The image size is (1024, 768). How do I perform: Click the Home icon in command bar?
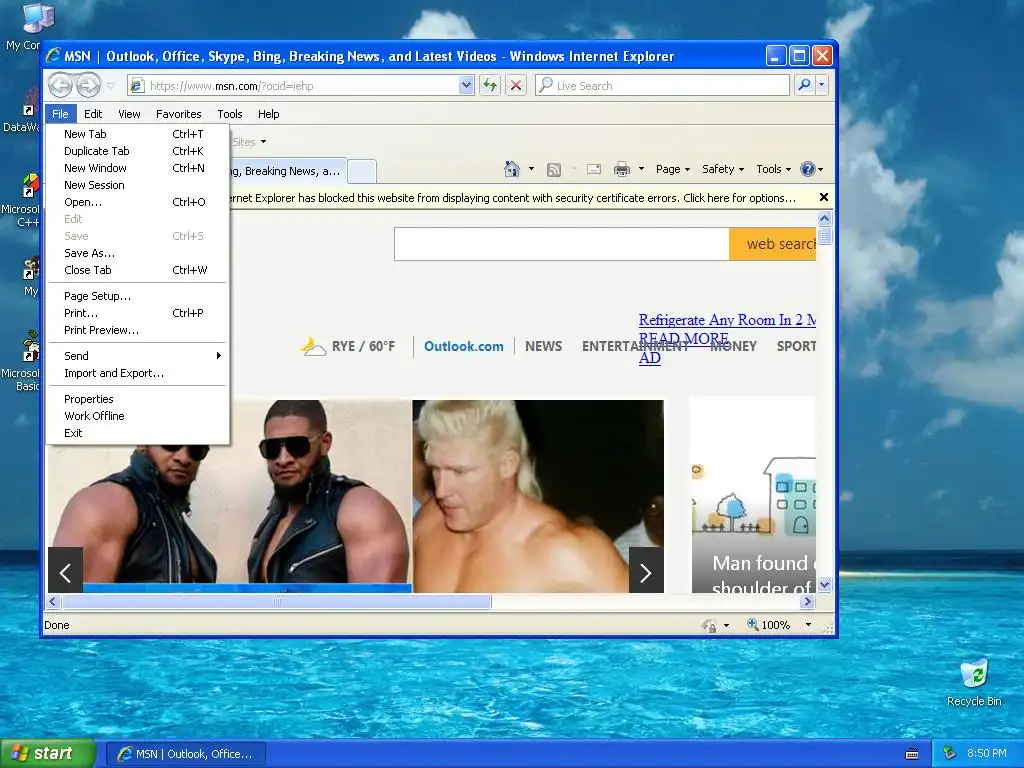coord(511,169)
